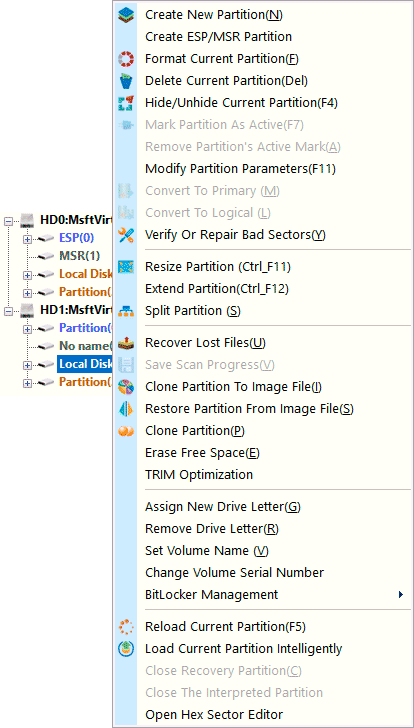Collapse the HD1 disk tree node
This screenshot has width=414, height=728.
point(8,311)
